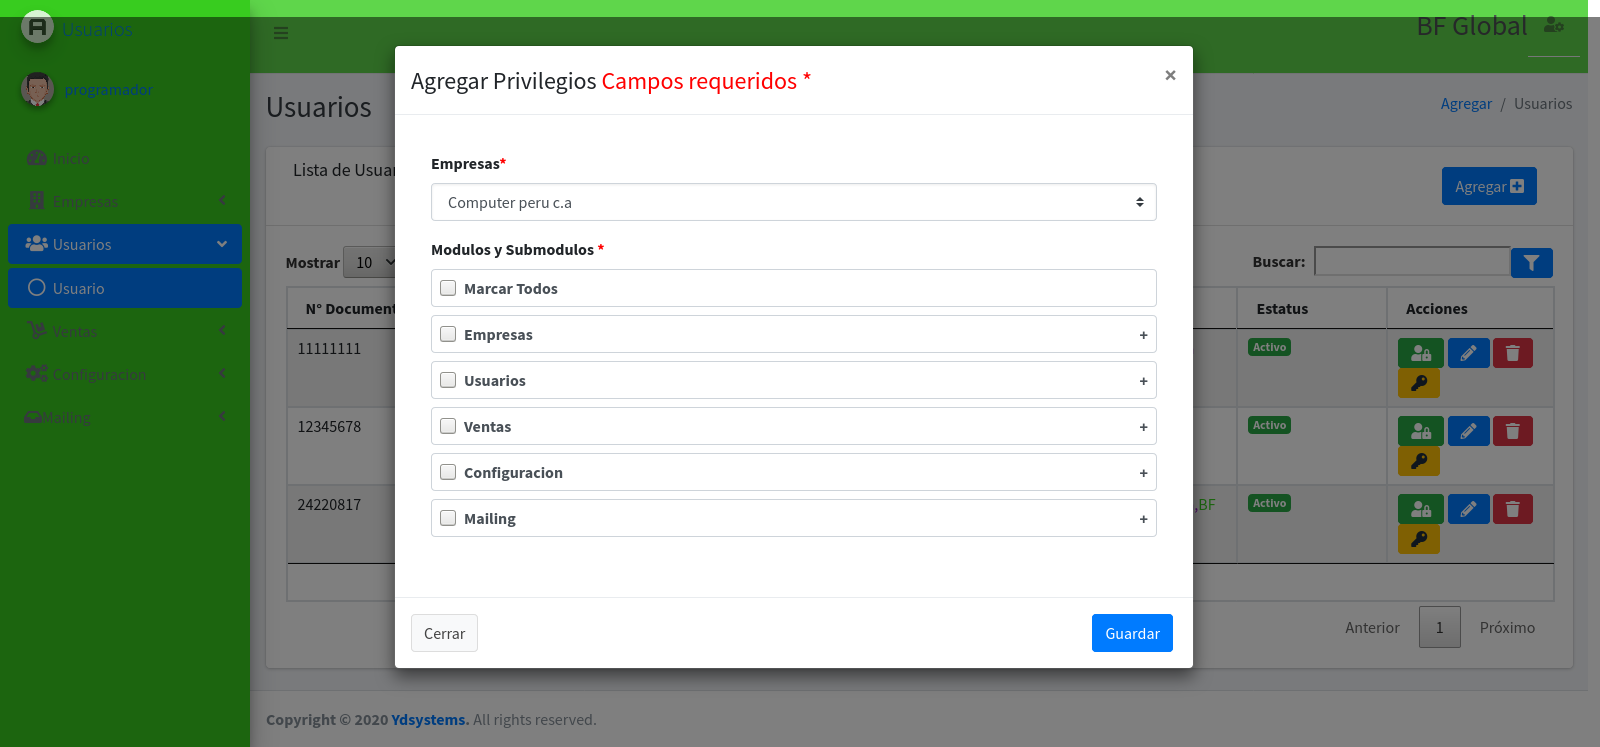Enable the Ventas module checkbox
Image resolution: width=1600 pixels, height=747 pixels.
point(448,426)
